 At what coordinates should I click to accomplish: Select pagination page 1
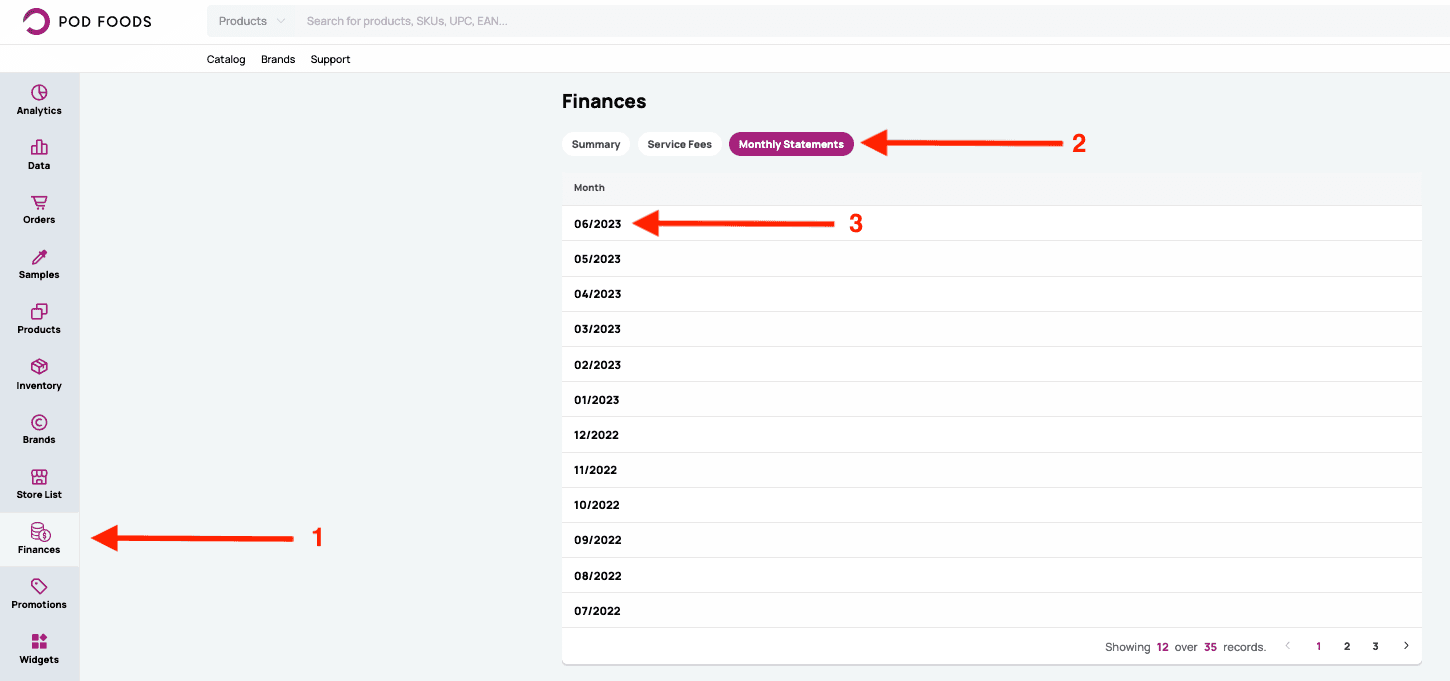click(1318, 646)
